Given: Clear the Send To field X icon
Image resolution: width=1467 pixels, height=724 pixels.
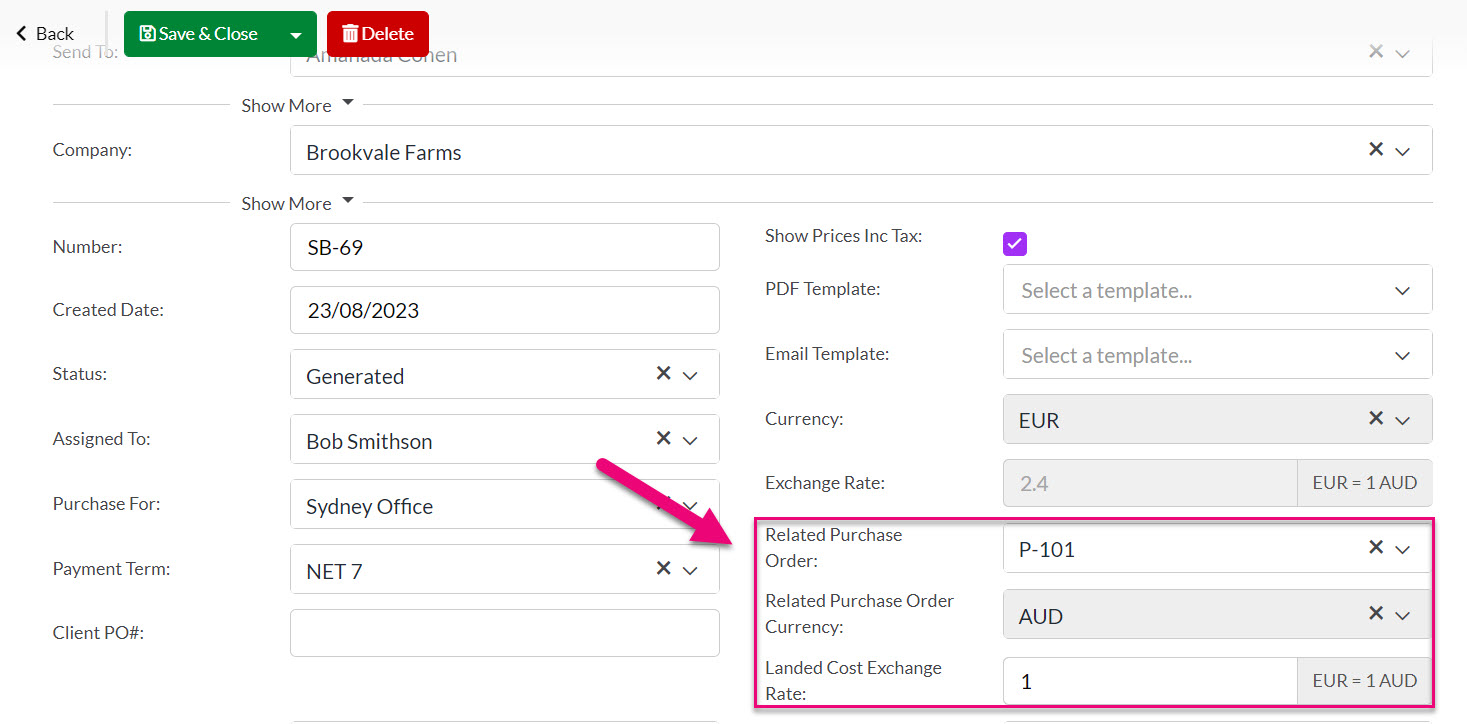Looking at the screenshot, I should click(1376, 50).
